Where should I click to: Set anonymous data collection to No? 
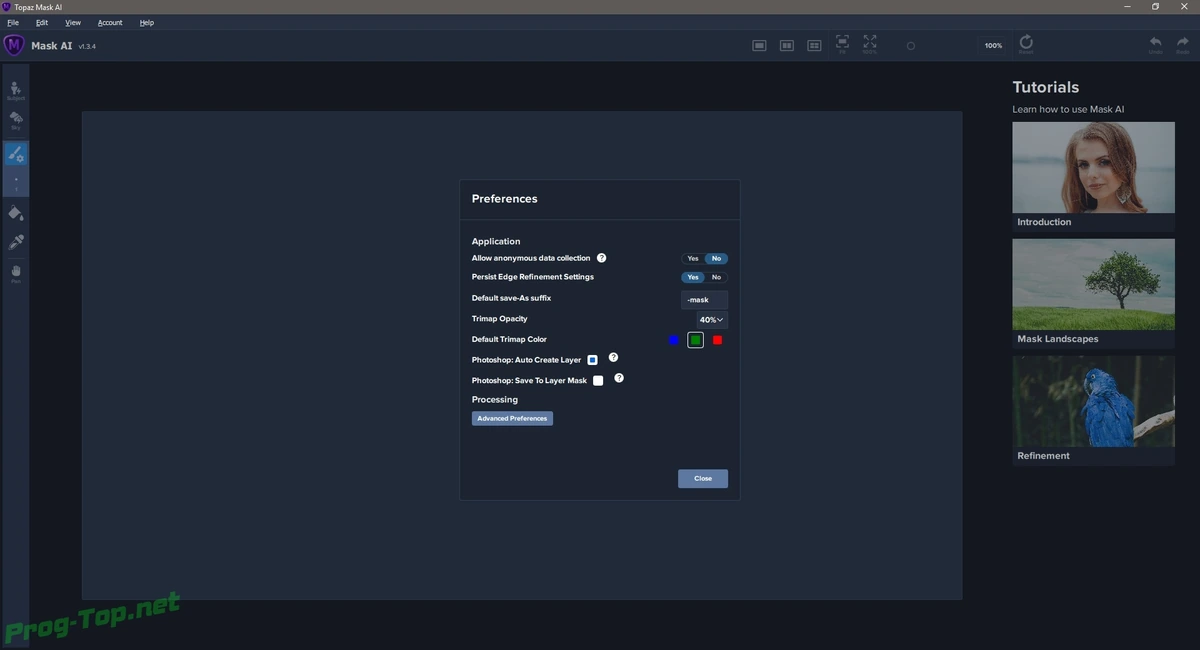716,258
